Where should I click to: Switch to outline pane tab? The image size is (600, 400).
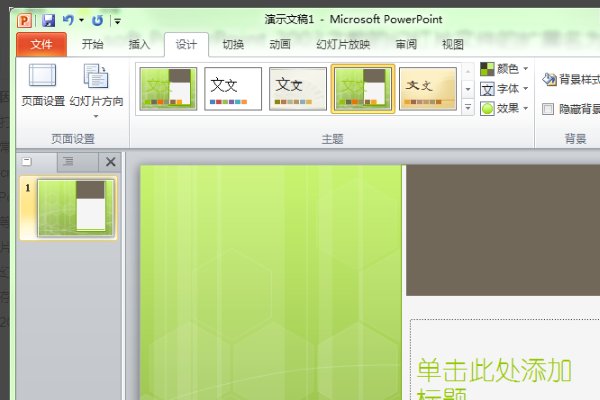point(78,162)
